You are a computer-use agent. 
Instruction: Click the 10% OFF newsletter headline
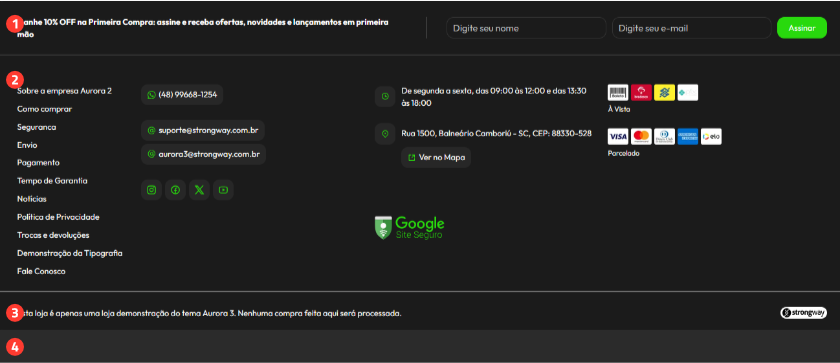pos(203,28)
